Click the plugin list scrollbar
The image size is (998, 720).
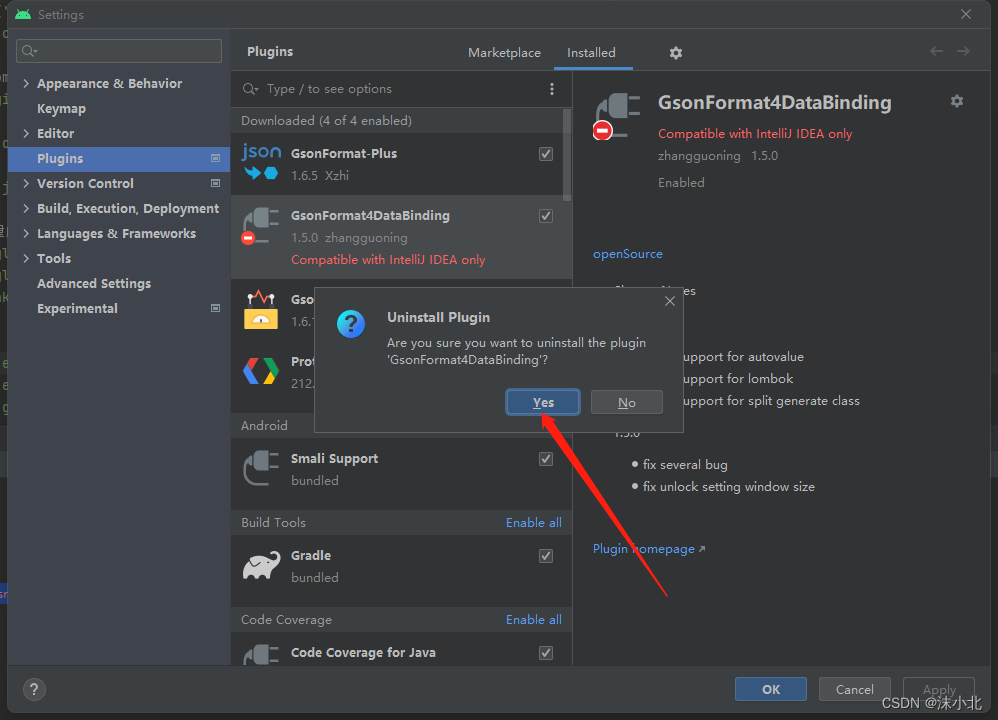point(566,155)
